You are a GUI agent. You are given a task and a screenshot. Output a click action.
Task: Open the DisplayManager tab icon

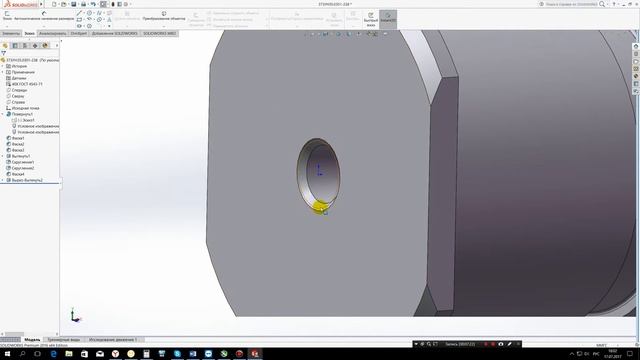(45, 46)
